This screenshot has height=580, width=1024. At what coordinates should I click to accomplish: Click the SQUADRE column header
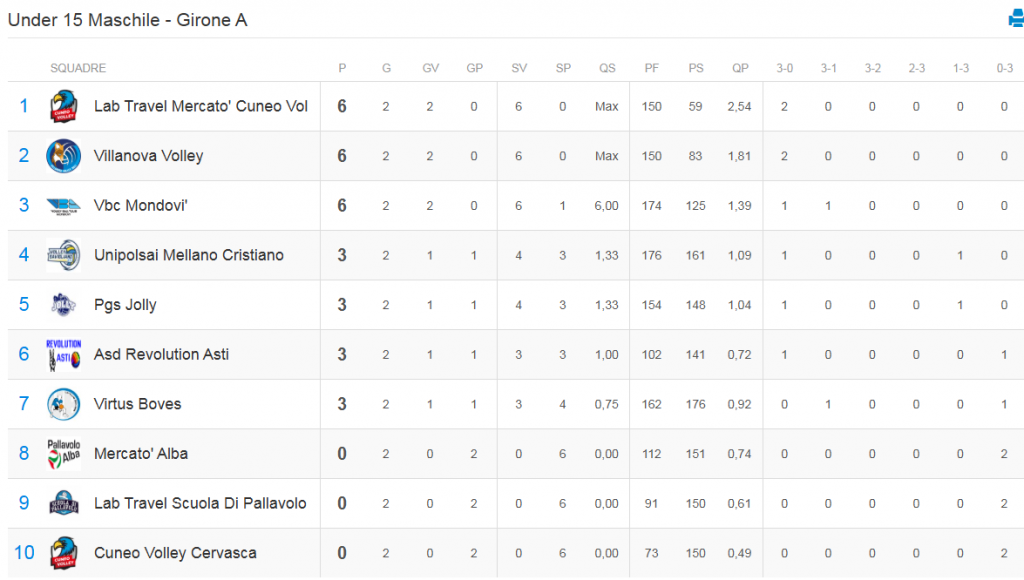pos(78,68)
